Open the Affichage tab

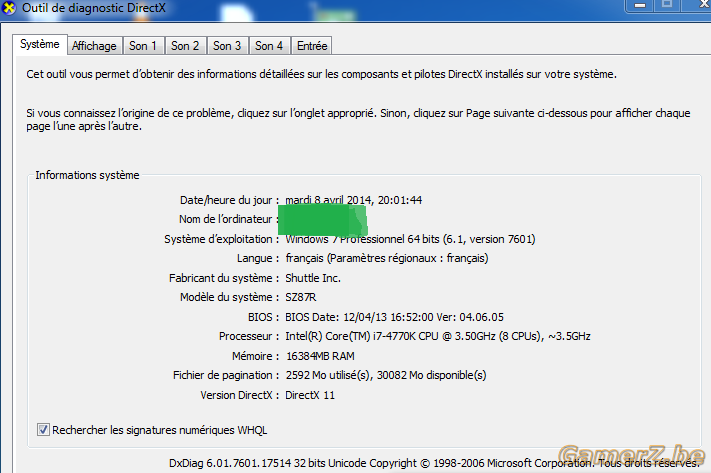pos(94,46)
